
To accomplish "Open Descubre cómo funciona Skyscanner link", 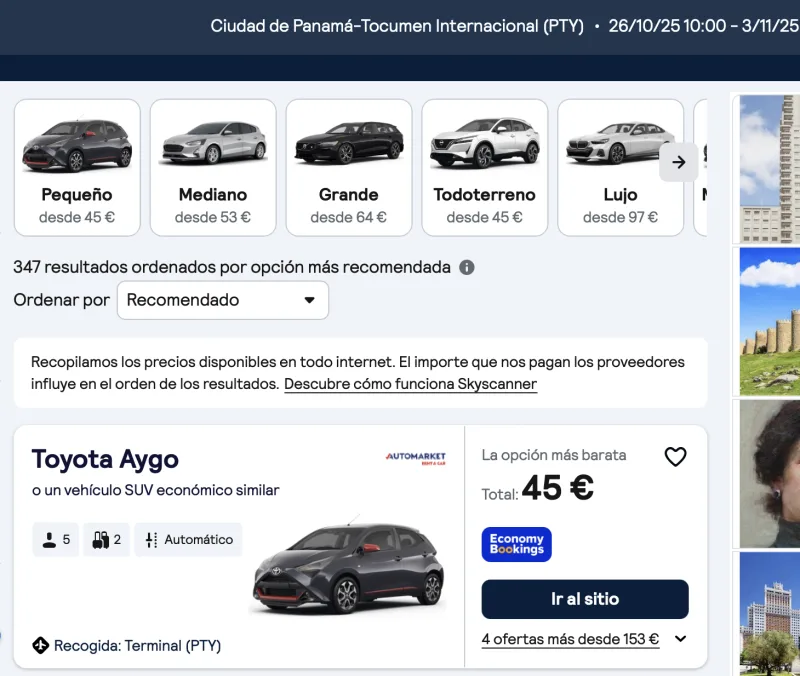I will click(411, 384).
